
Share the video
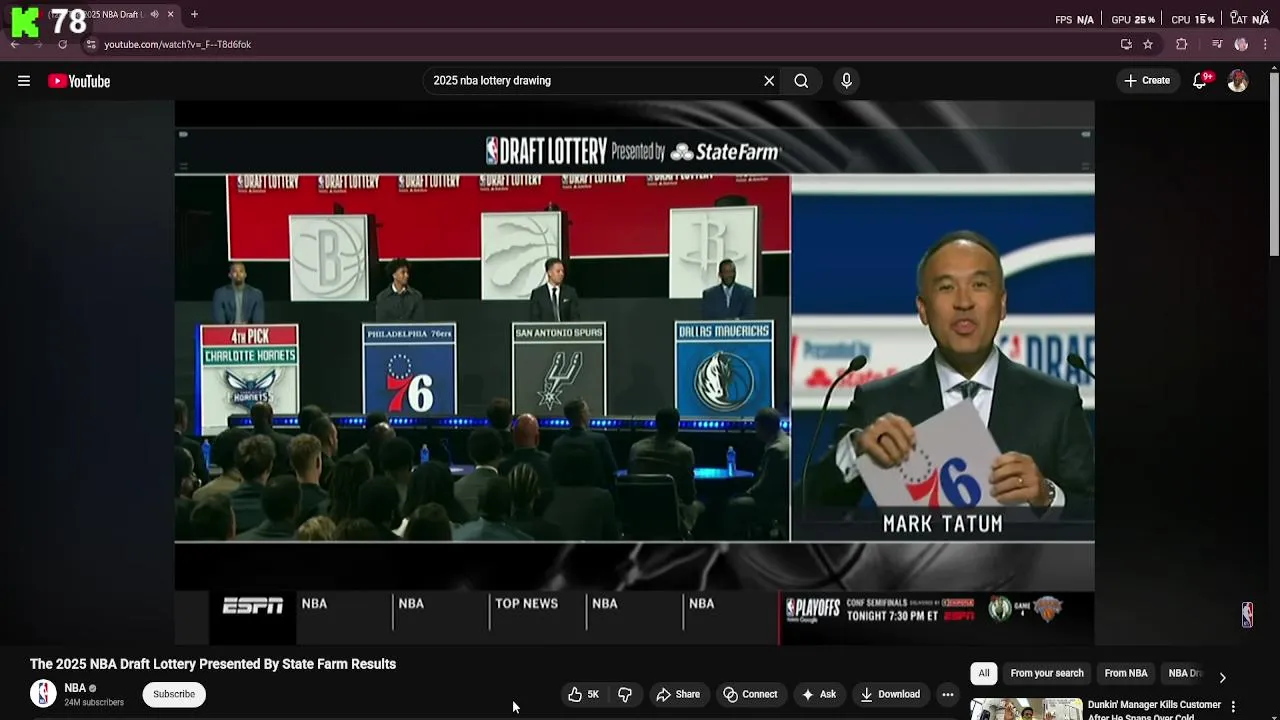677,694
